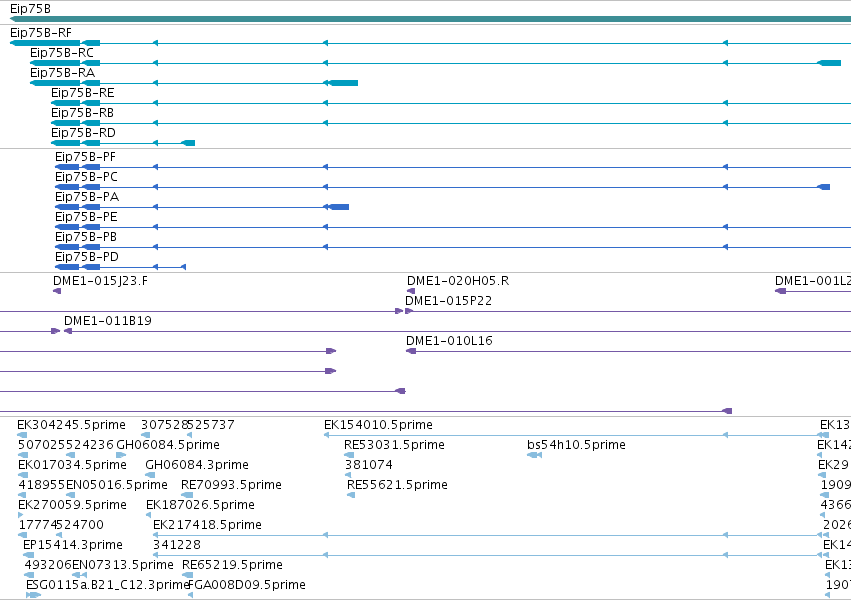Select the Eip75B-PE protein label

pyautogui.click(x=86, y=217)
